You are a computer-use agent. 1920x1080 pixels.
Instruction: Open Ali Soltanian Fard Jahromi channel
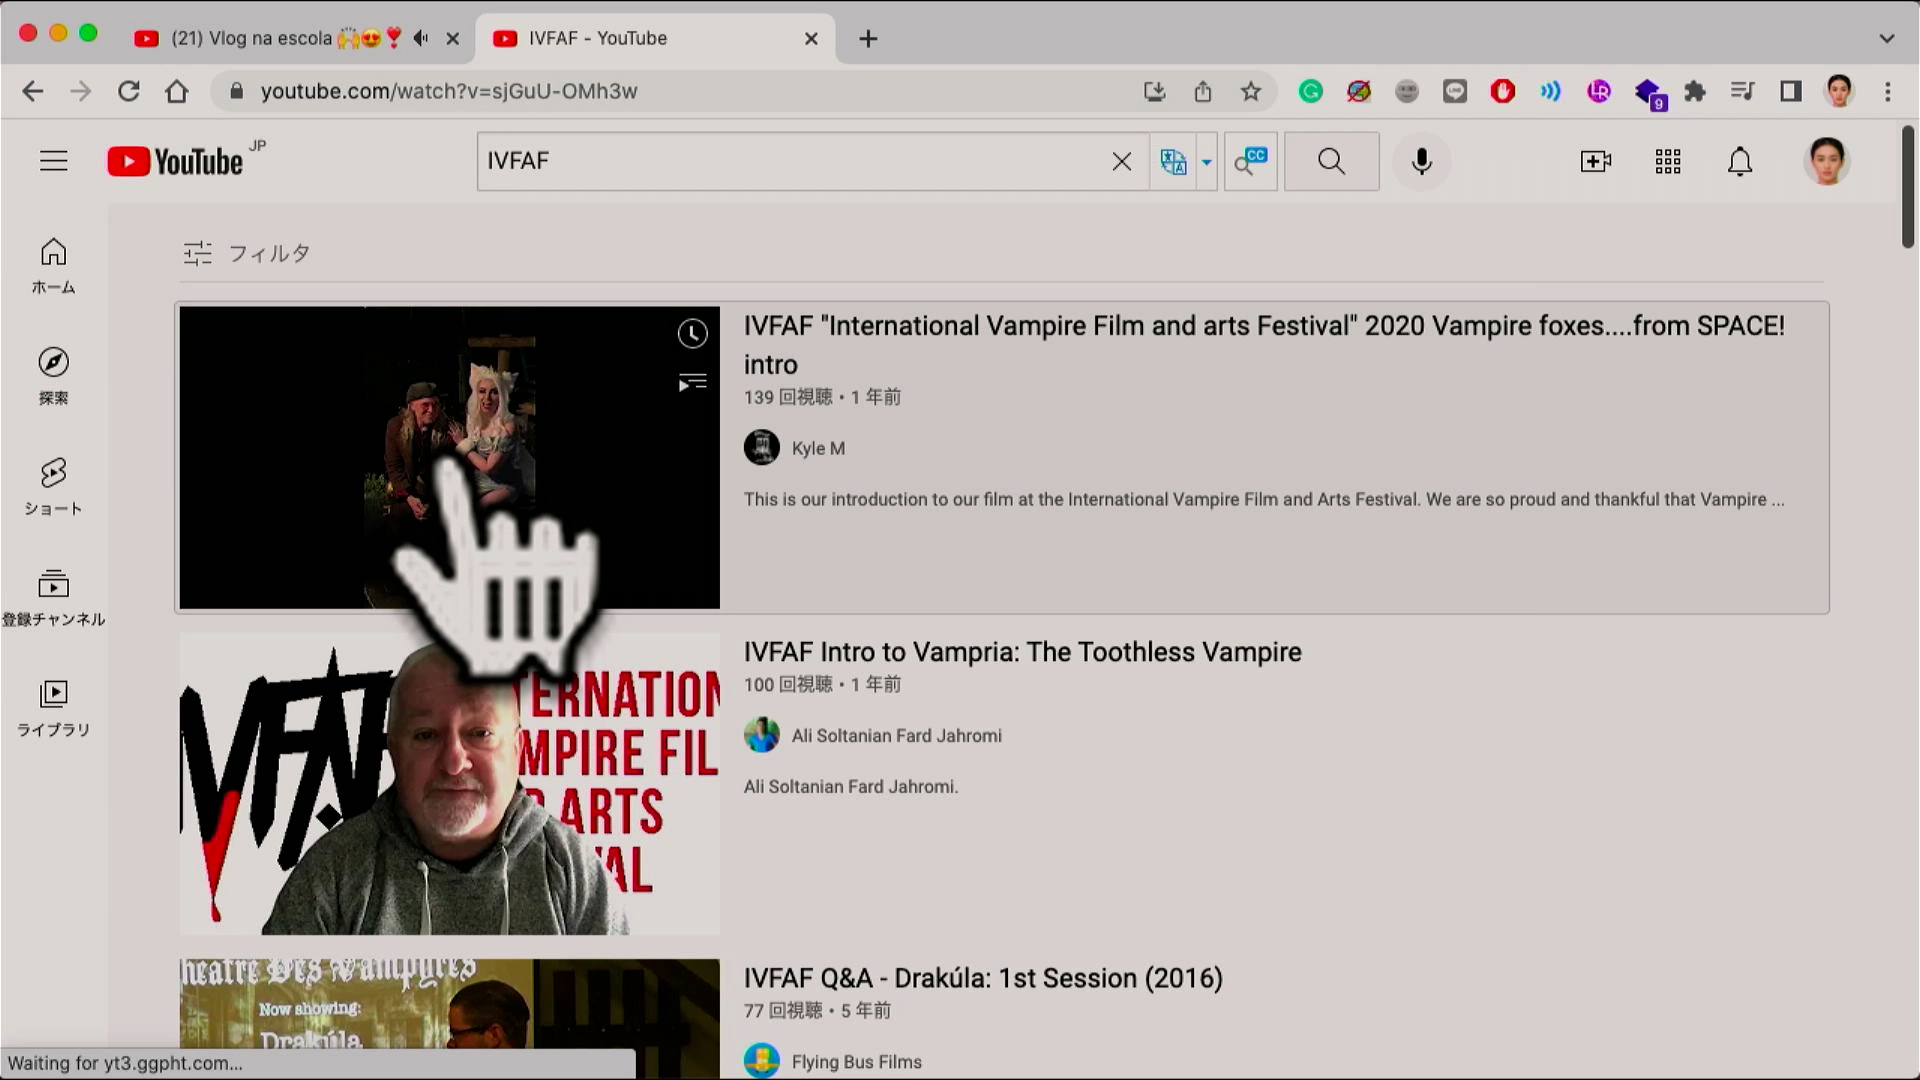(x=896, y=736)
